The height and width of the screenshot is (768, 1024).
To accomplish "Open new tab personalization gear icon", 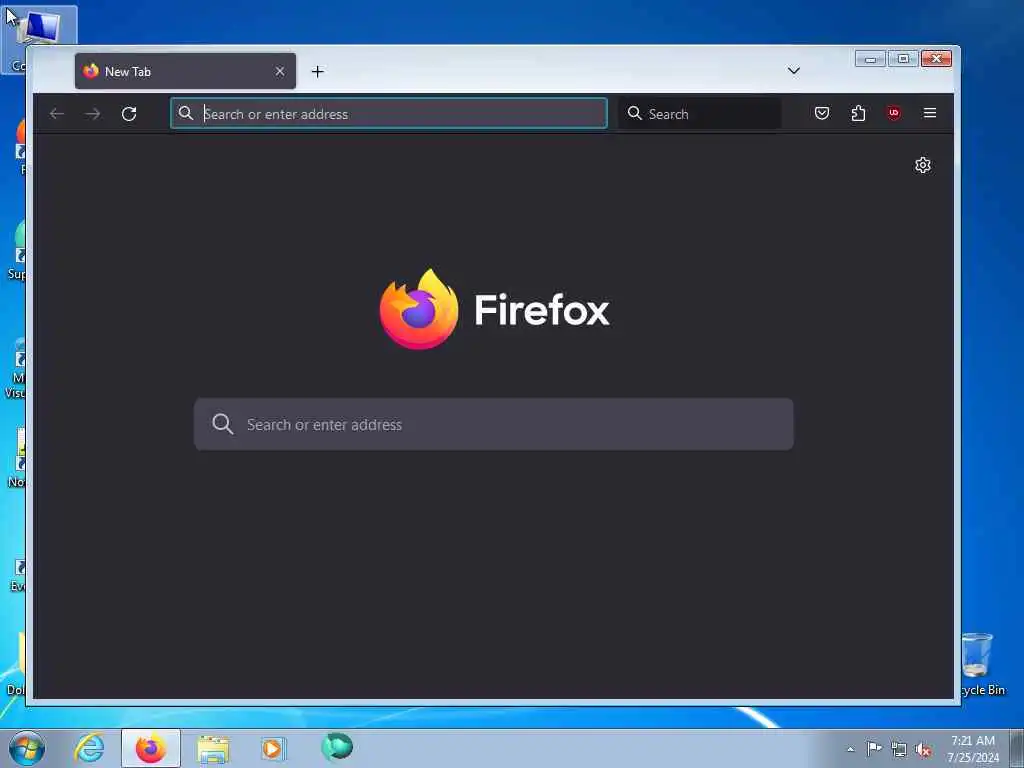I will (922, 165).
